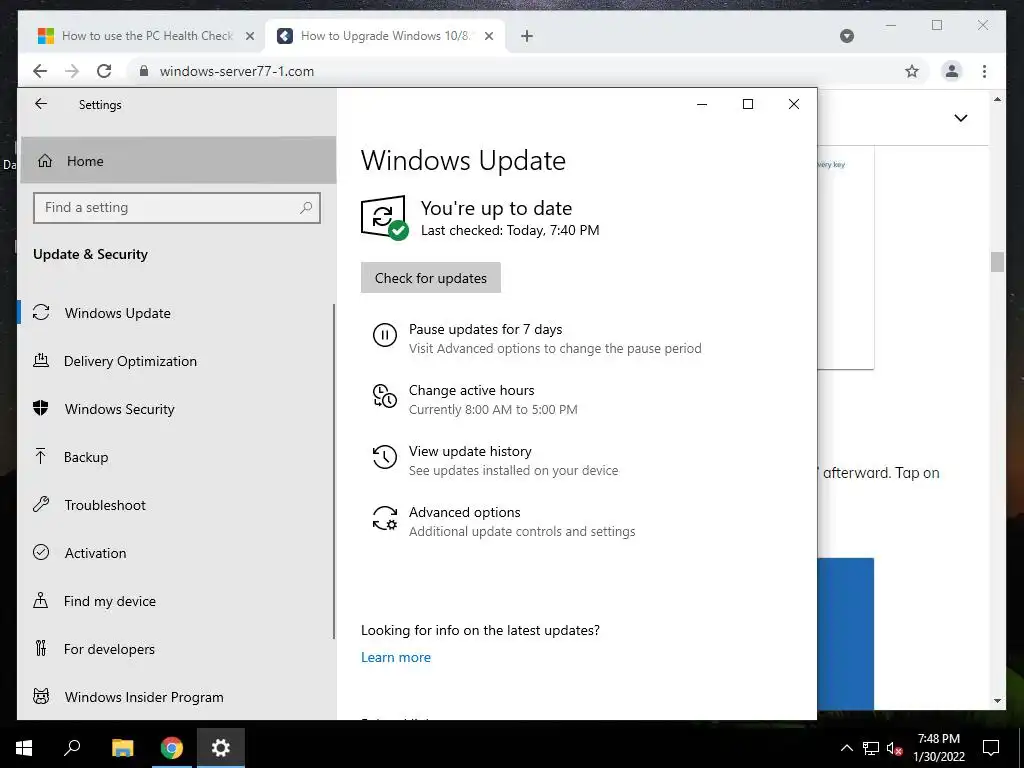
Task: Open taskbar search
Action: [x=72, y=748]
